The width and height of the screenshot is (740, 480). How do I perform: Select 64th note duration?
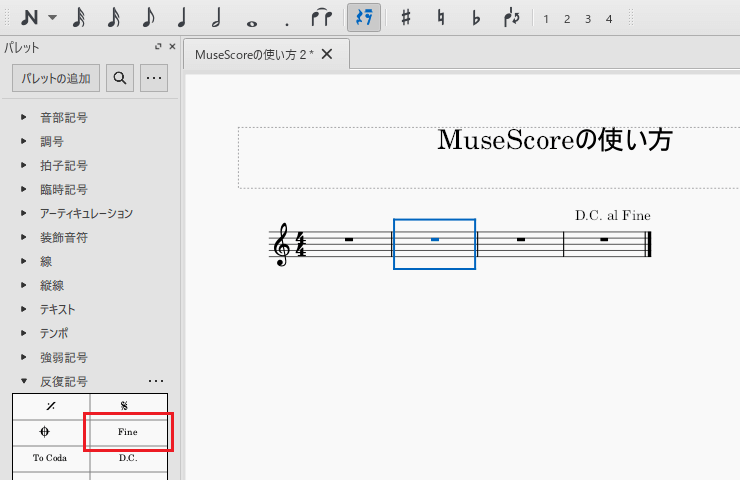pos(79,18)
